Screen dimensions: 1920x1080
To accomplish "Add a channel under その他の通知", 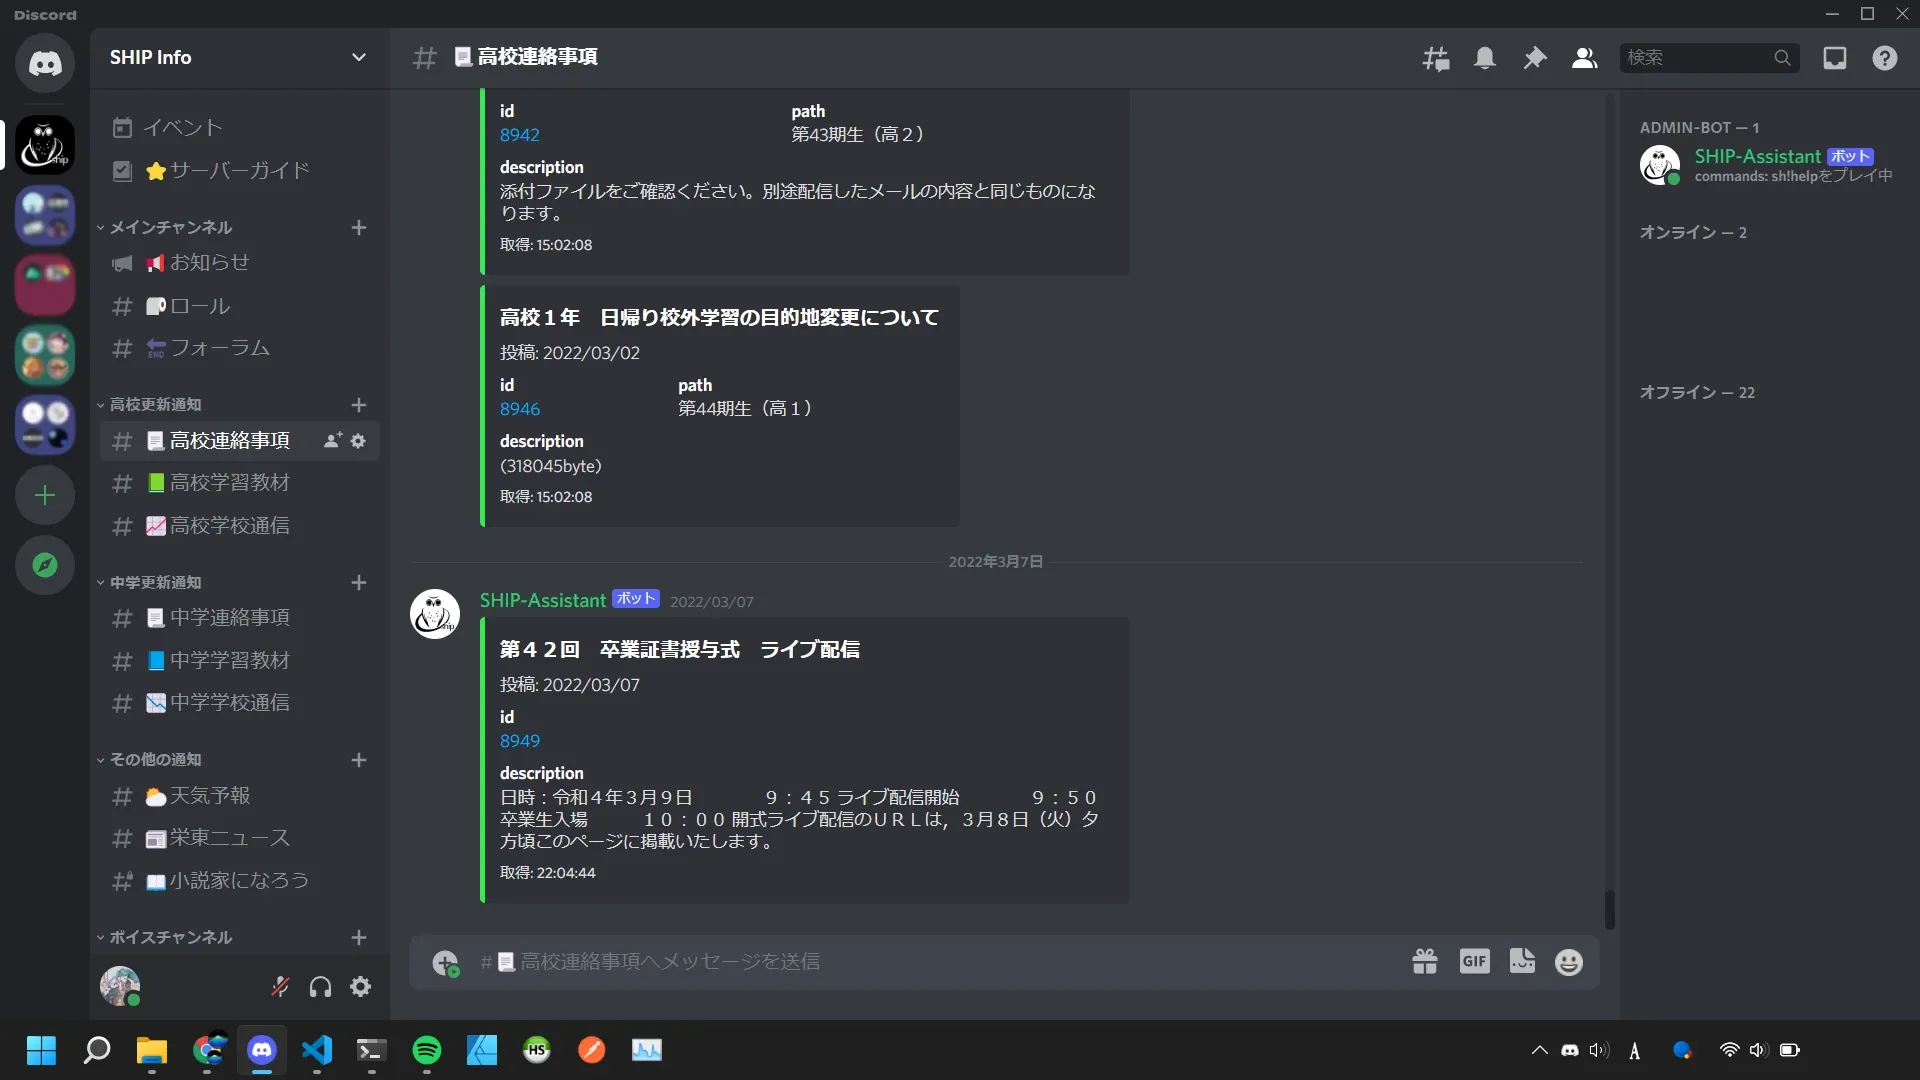I will pyautogui.click(x=359, y=760).
